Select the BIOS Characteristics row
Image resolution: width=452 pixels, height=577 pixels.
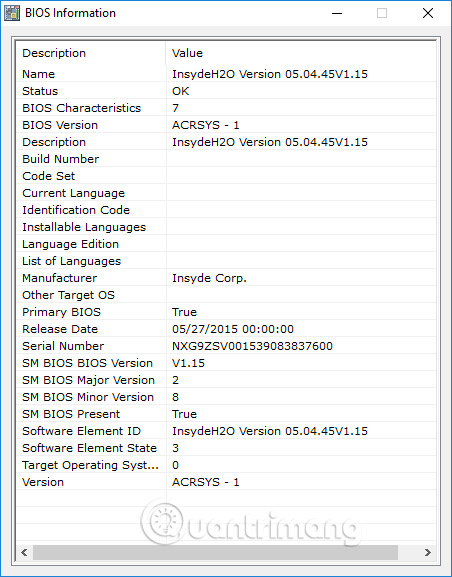[226, 108]
